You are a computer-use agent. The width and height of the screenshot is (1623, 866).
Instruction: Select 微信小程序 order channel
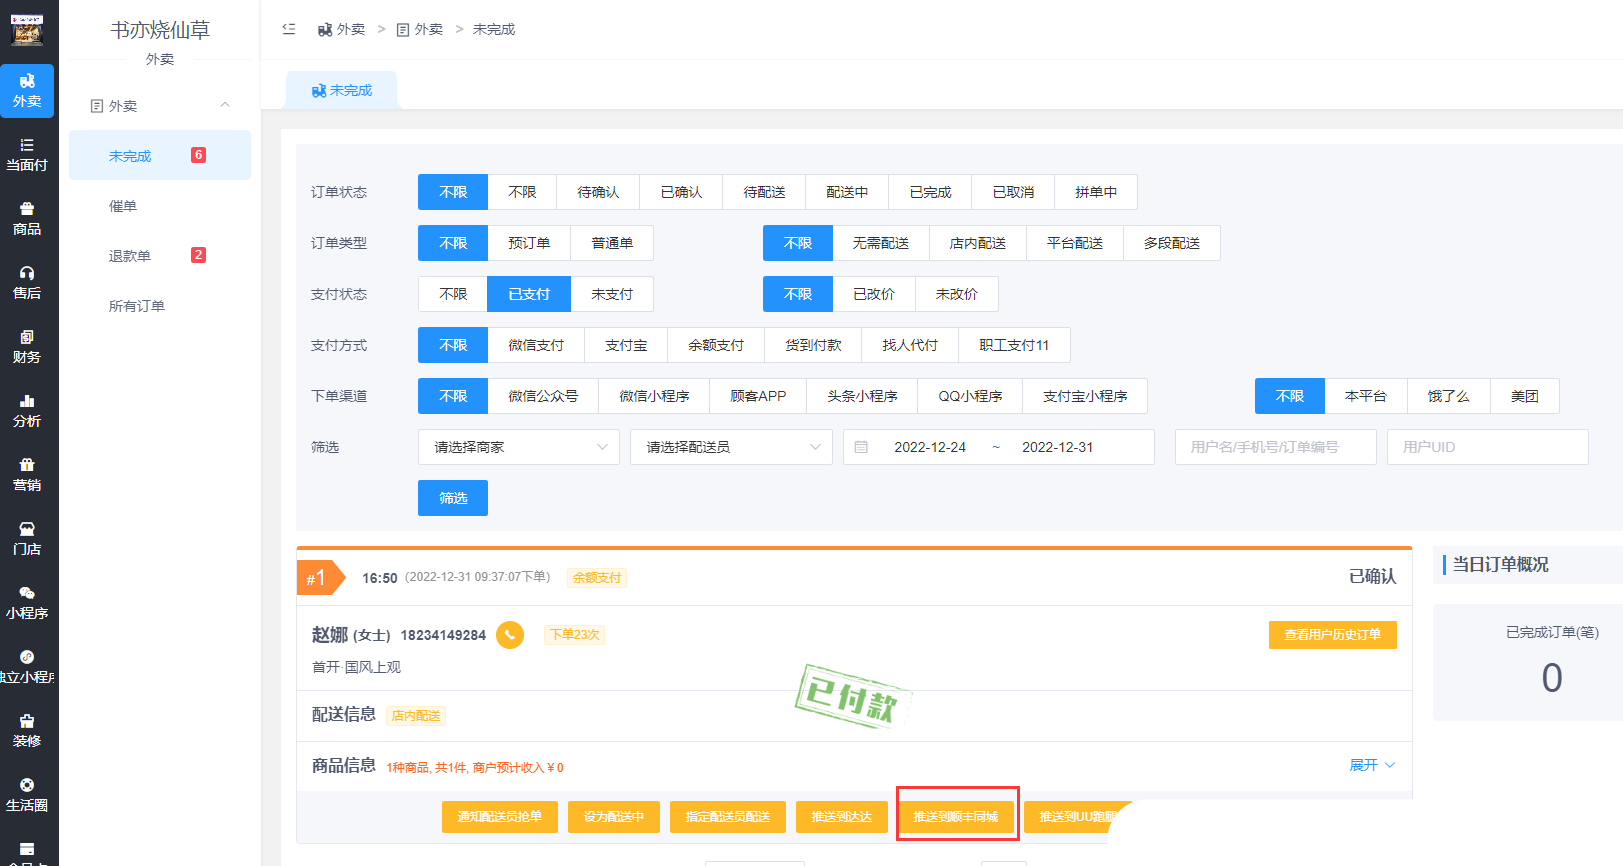(x=654, y=396)
